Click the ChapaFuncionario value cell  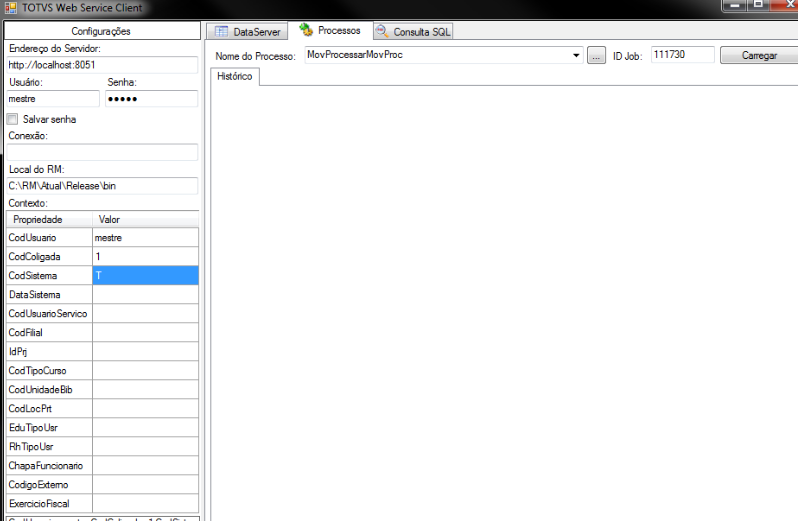(146, 466)
